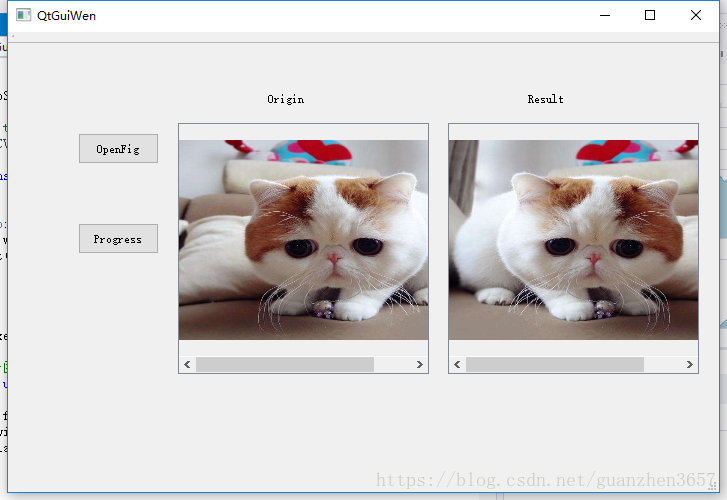Click the right scroll arrow in the Result panel

click(689, 365)
